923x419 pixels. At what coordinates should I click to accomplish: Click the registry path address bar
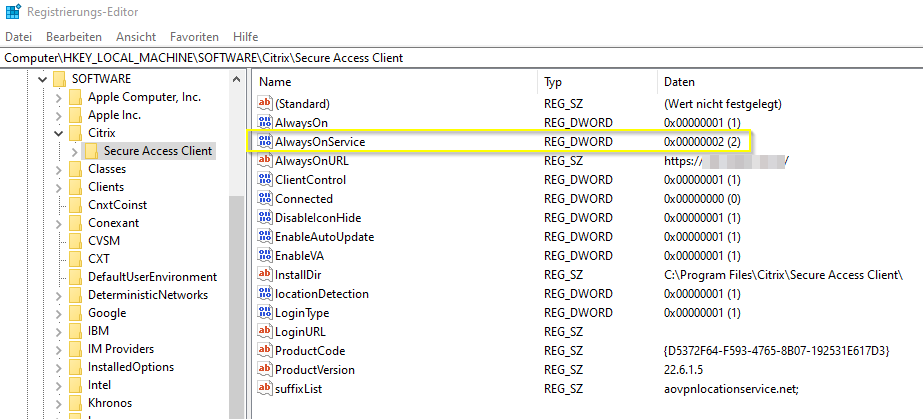coord(462,58)
